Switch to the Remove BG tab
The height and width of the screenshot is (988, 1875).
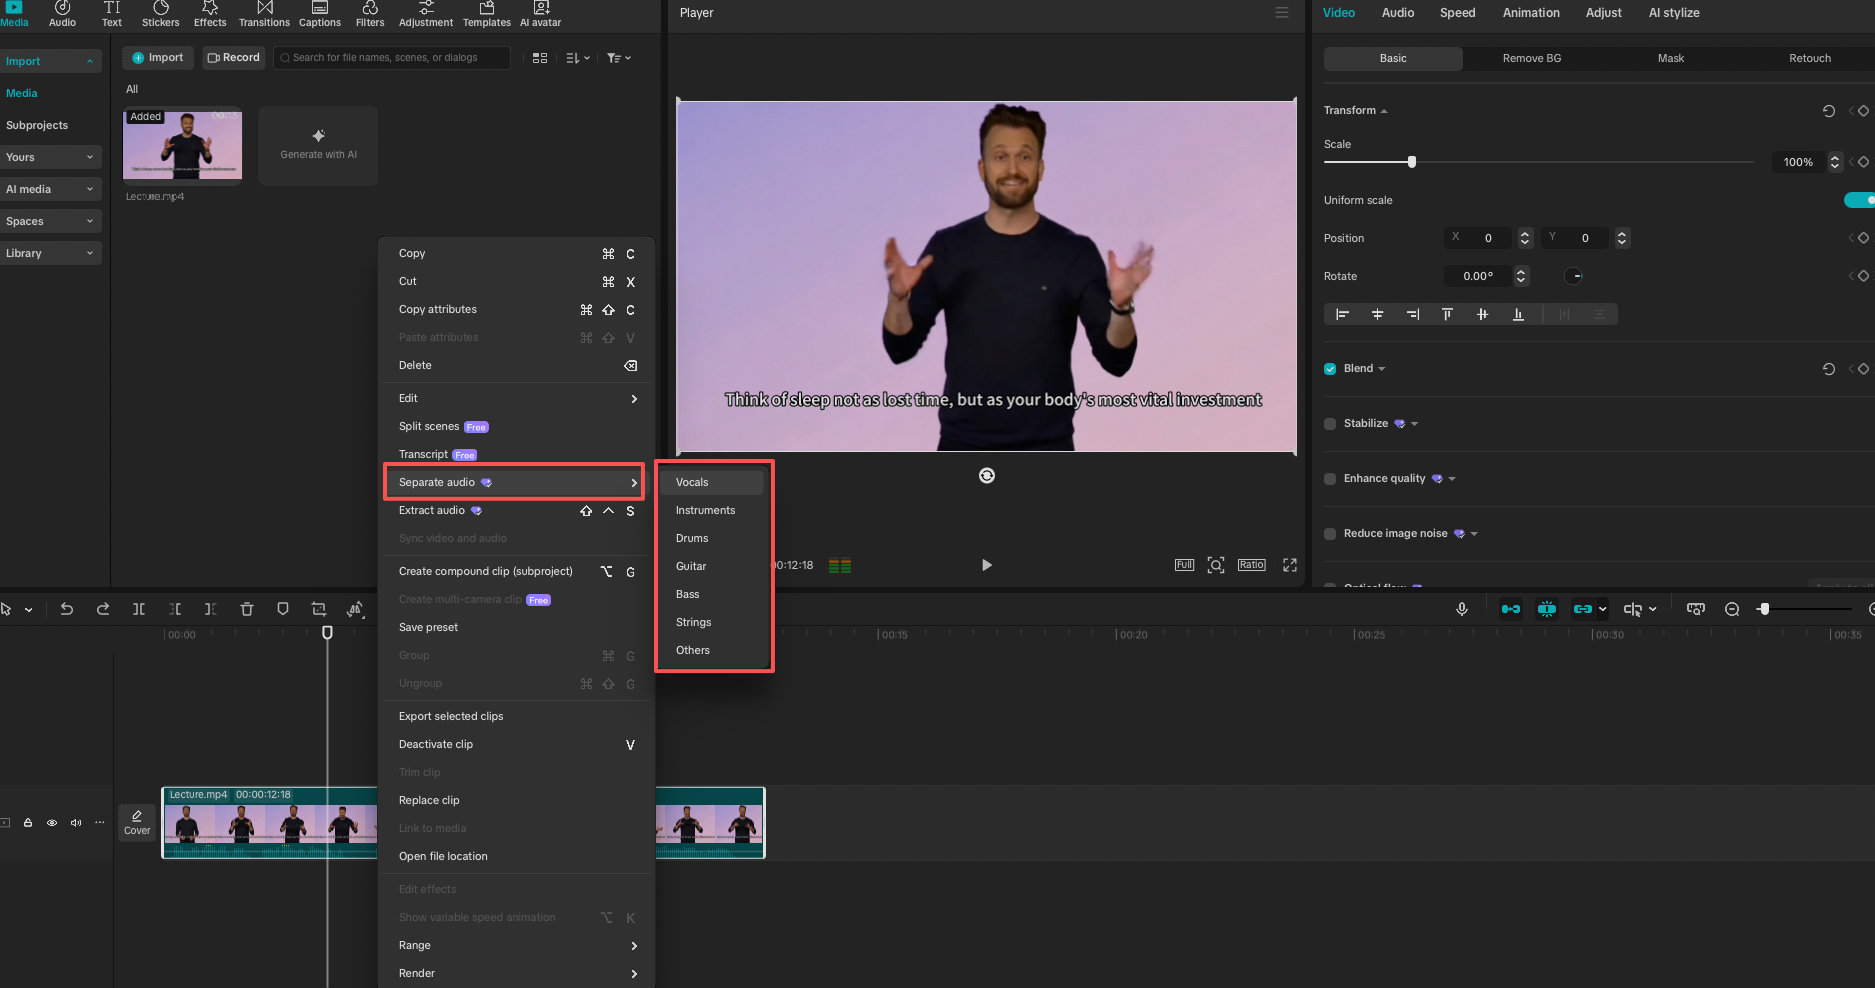pos(1530,58)
